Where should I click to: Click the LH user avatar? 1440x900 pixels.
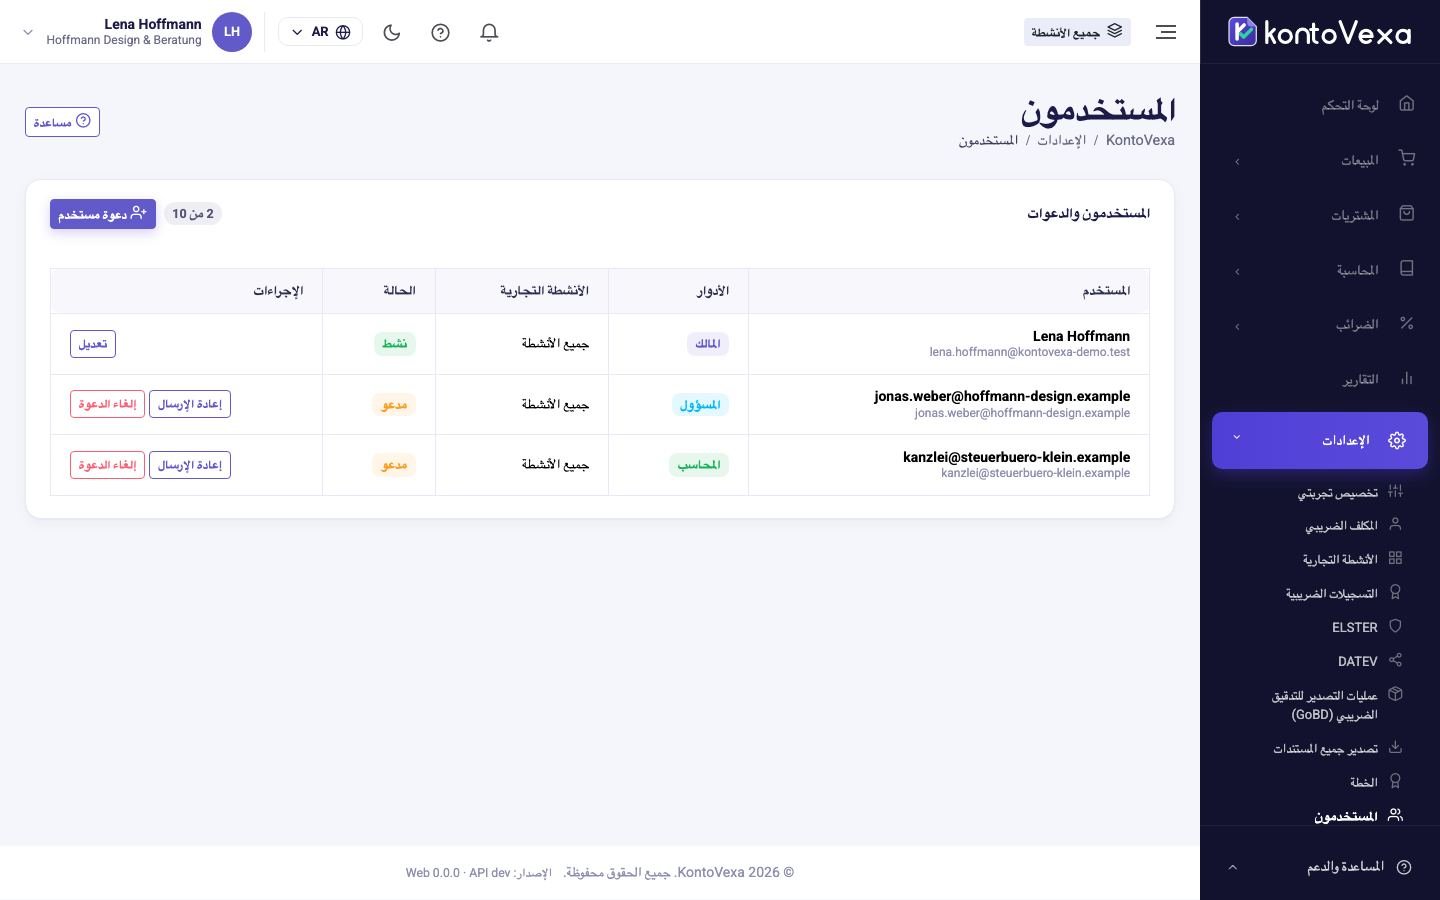[232, 32]
